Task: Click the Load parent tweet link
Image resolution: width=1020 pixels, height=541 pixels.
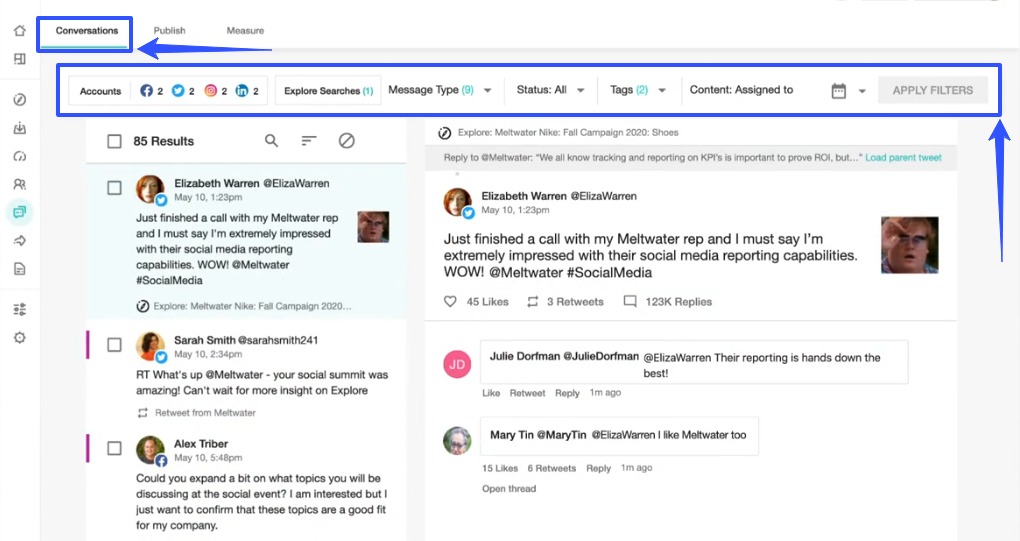Action: click(903, 158)
